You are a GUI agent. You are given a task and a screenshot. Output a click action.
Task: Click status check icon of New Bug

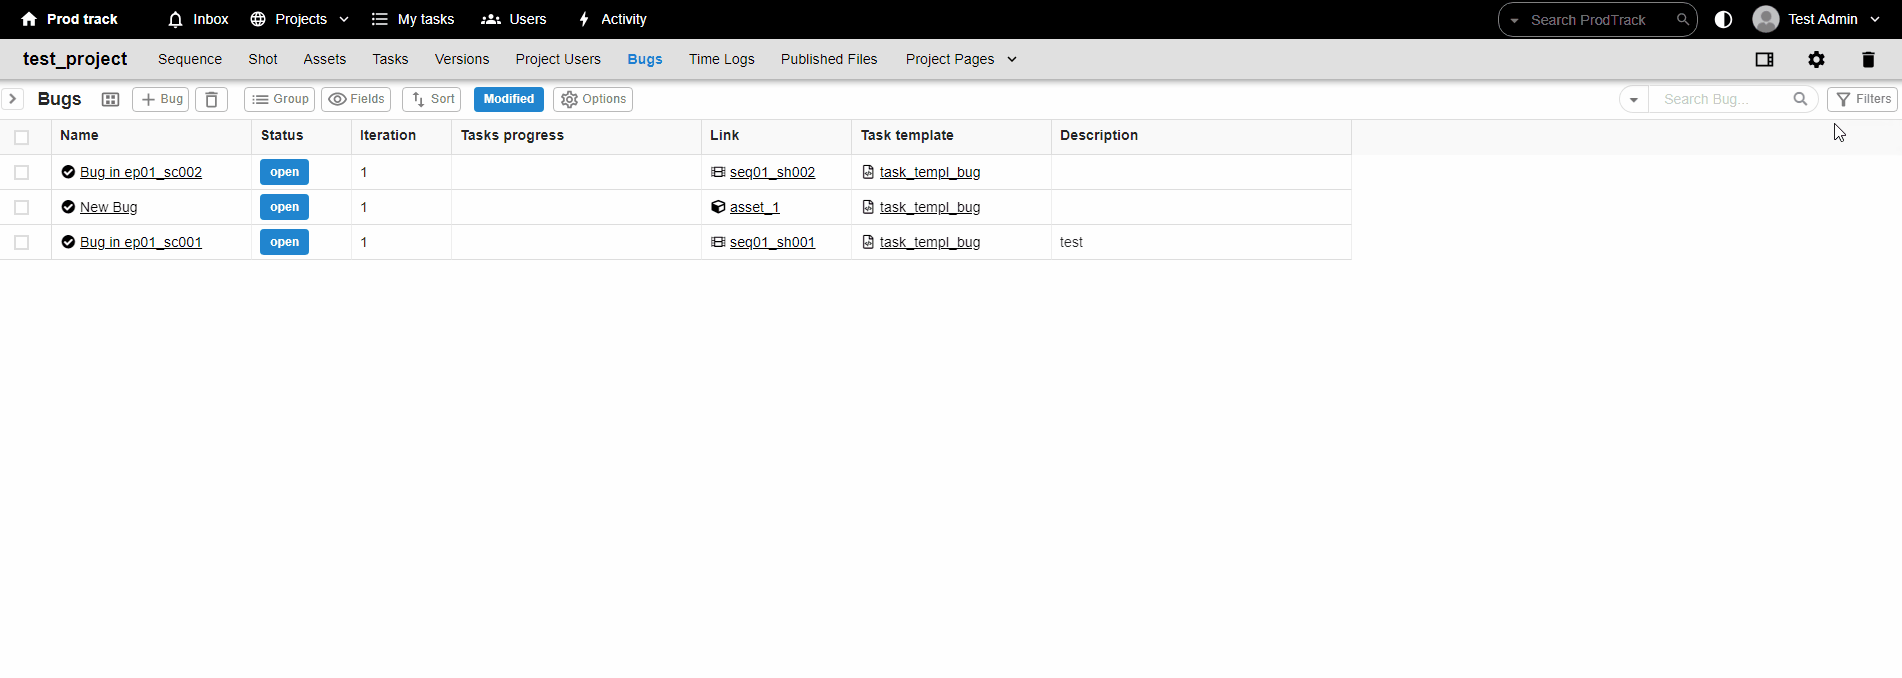pyautogui.click(x=68, y=207)
